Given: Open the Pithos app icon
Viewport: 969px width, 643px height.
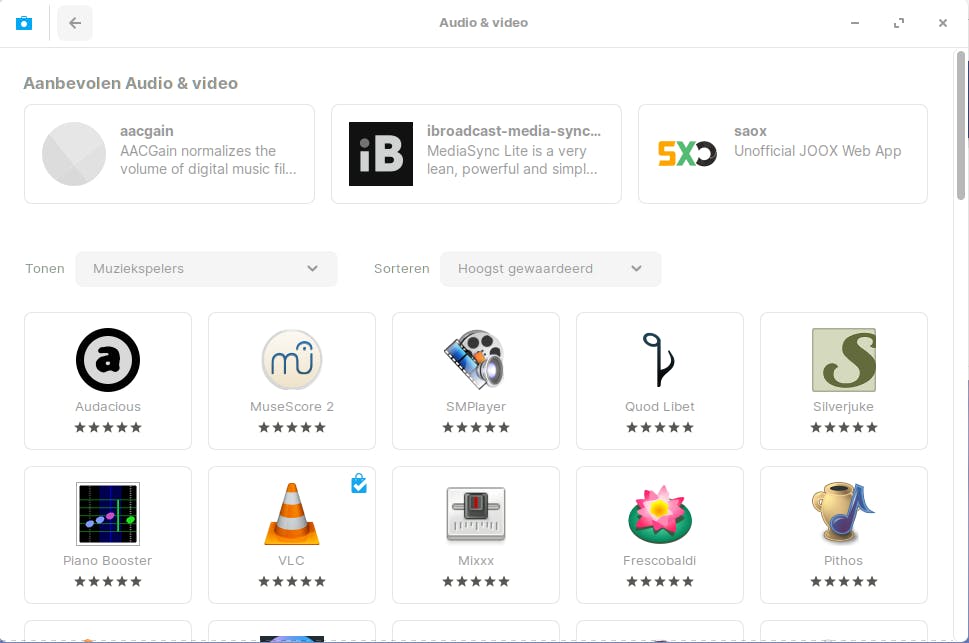Looking at the screenshot, I should (844, 513).
